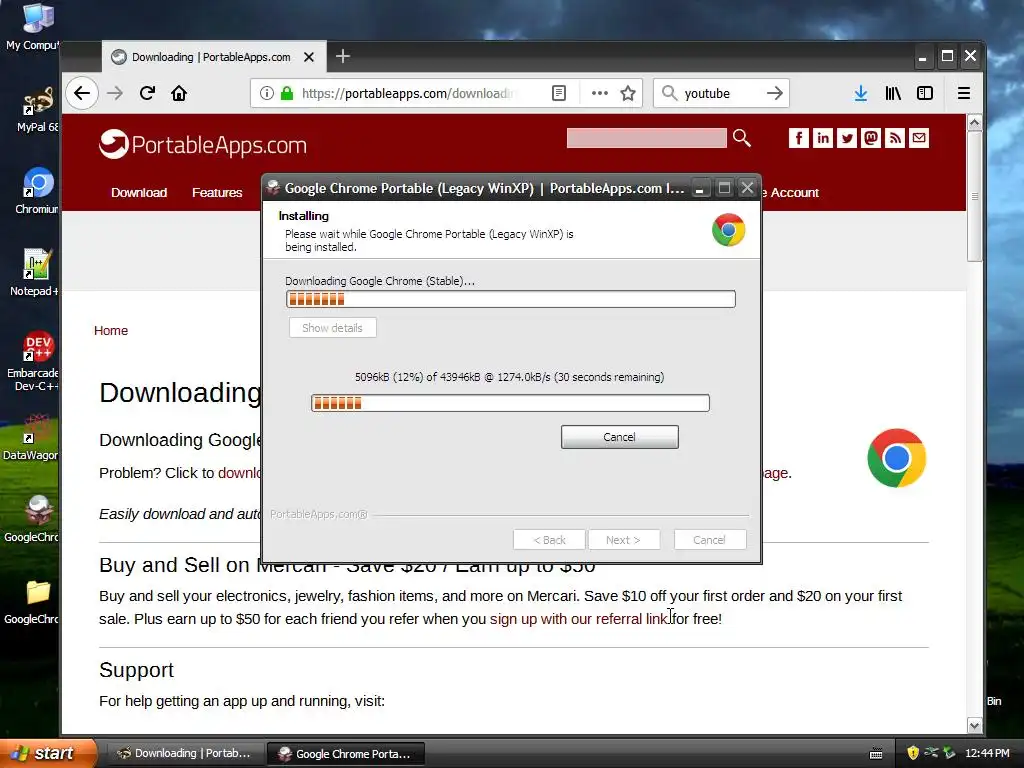Select MyPal 68 desktop shortcut

coord(37,110)
